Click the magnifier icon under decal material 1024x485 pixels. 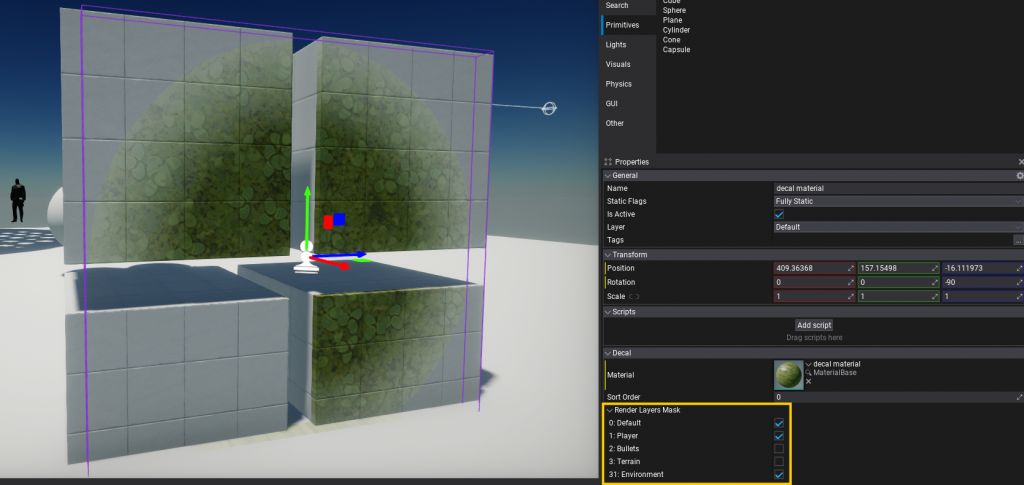(x=809, y=373)
